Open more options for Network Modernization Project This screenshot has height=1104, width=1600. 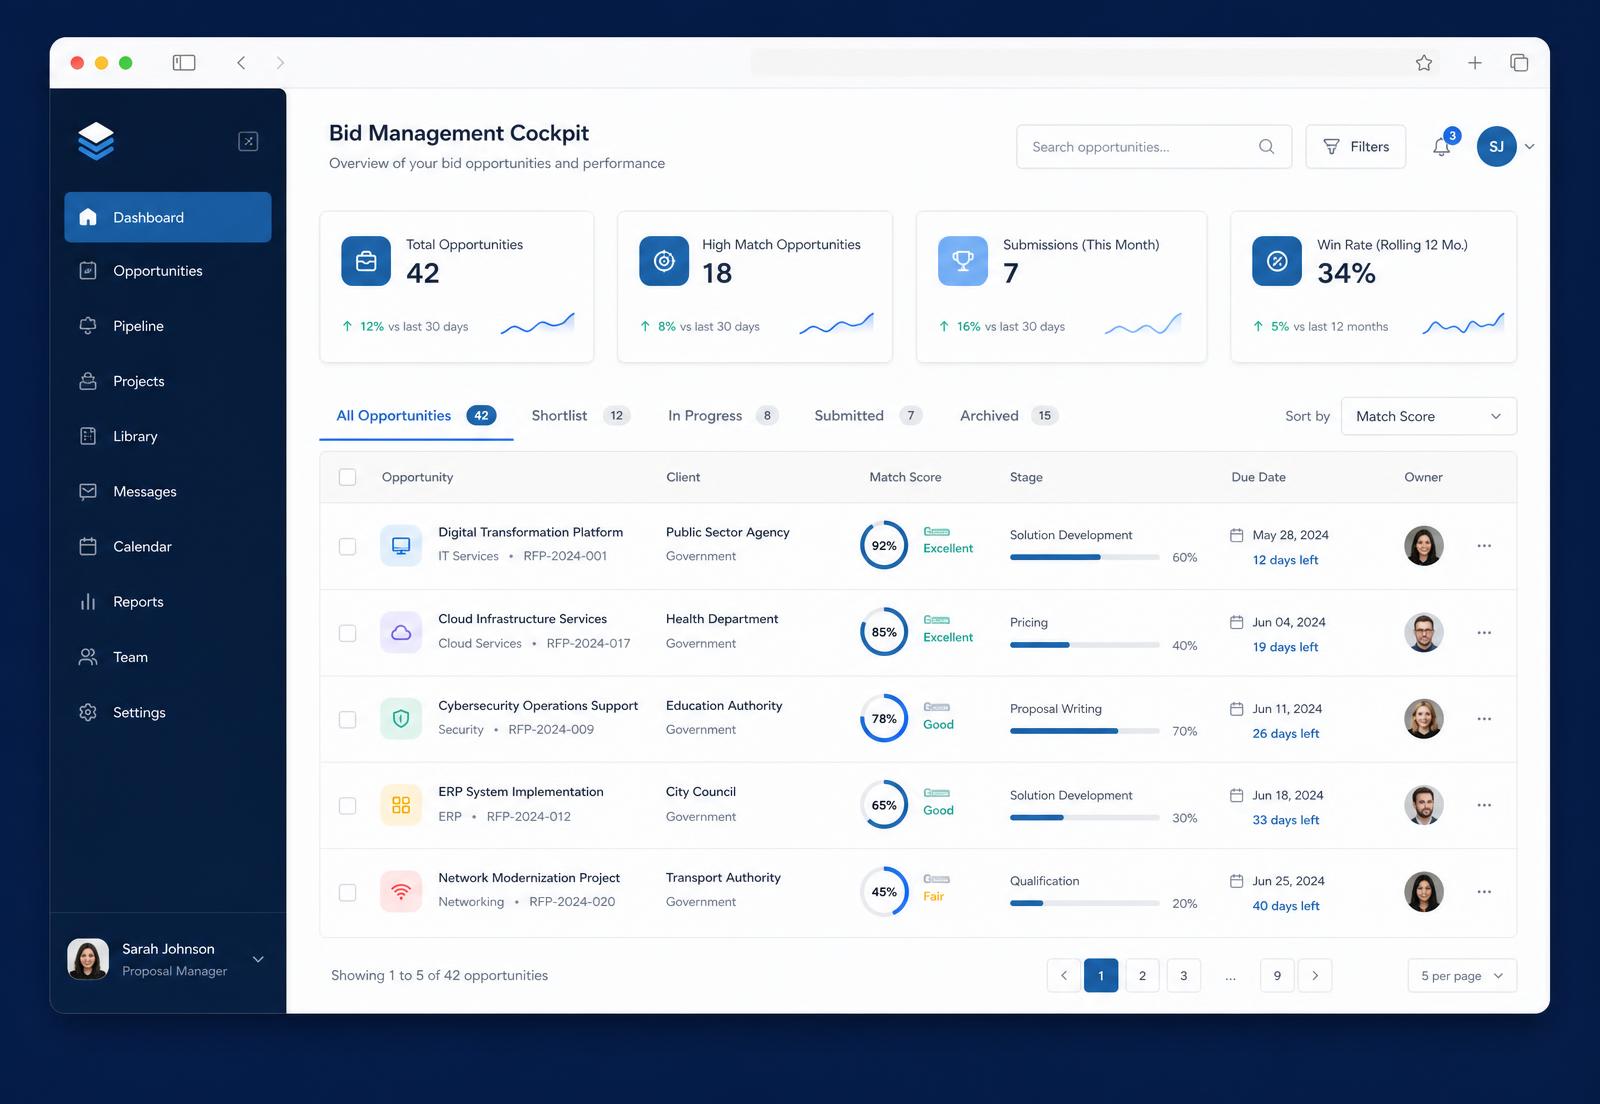click(x=1484, y=892)
